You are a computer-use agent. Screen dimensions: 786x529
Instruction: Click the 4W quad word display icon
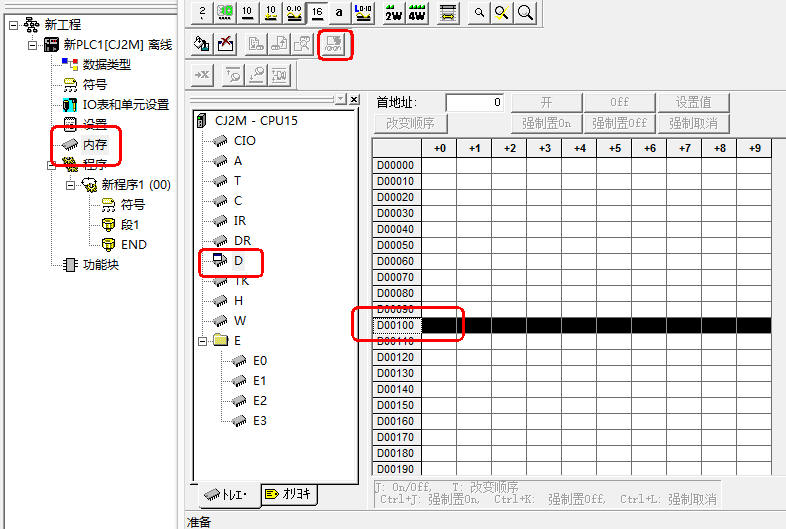point(417,12)
